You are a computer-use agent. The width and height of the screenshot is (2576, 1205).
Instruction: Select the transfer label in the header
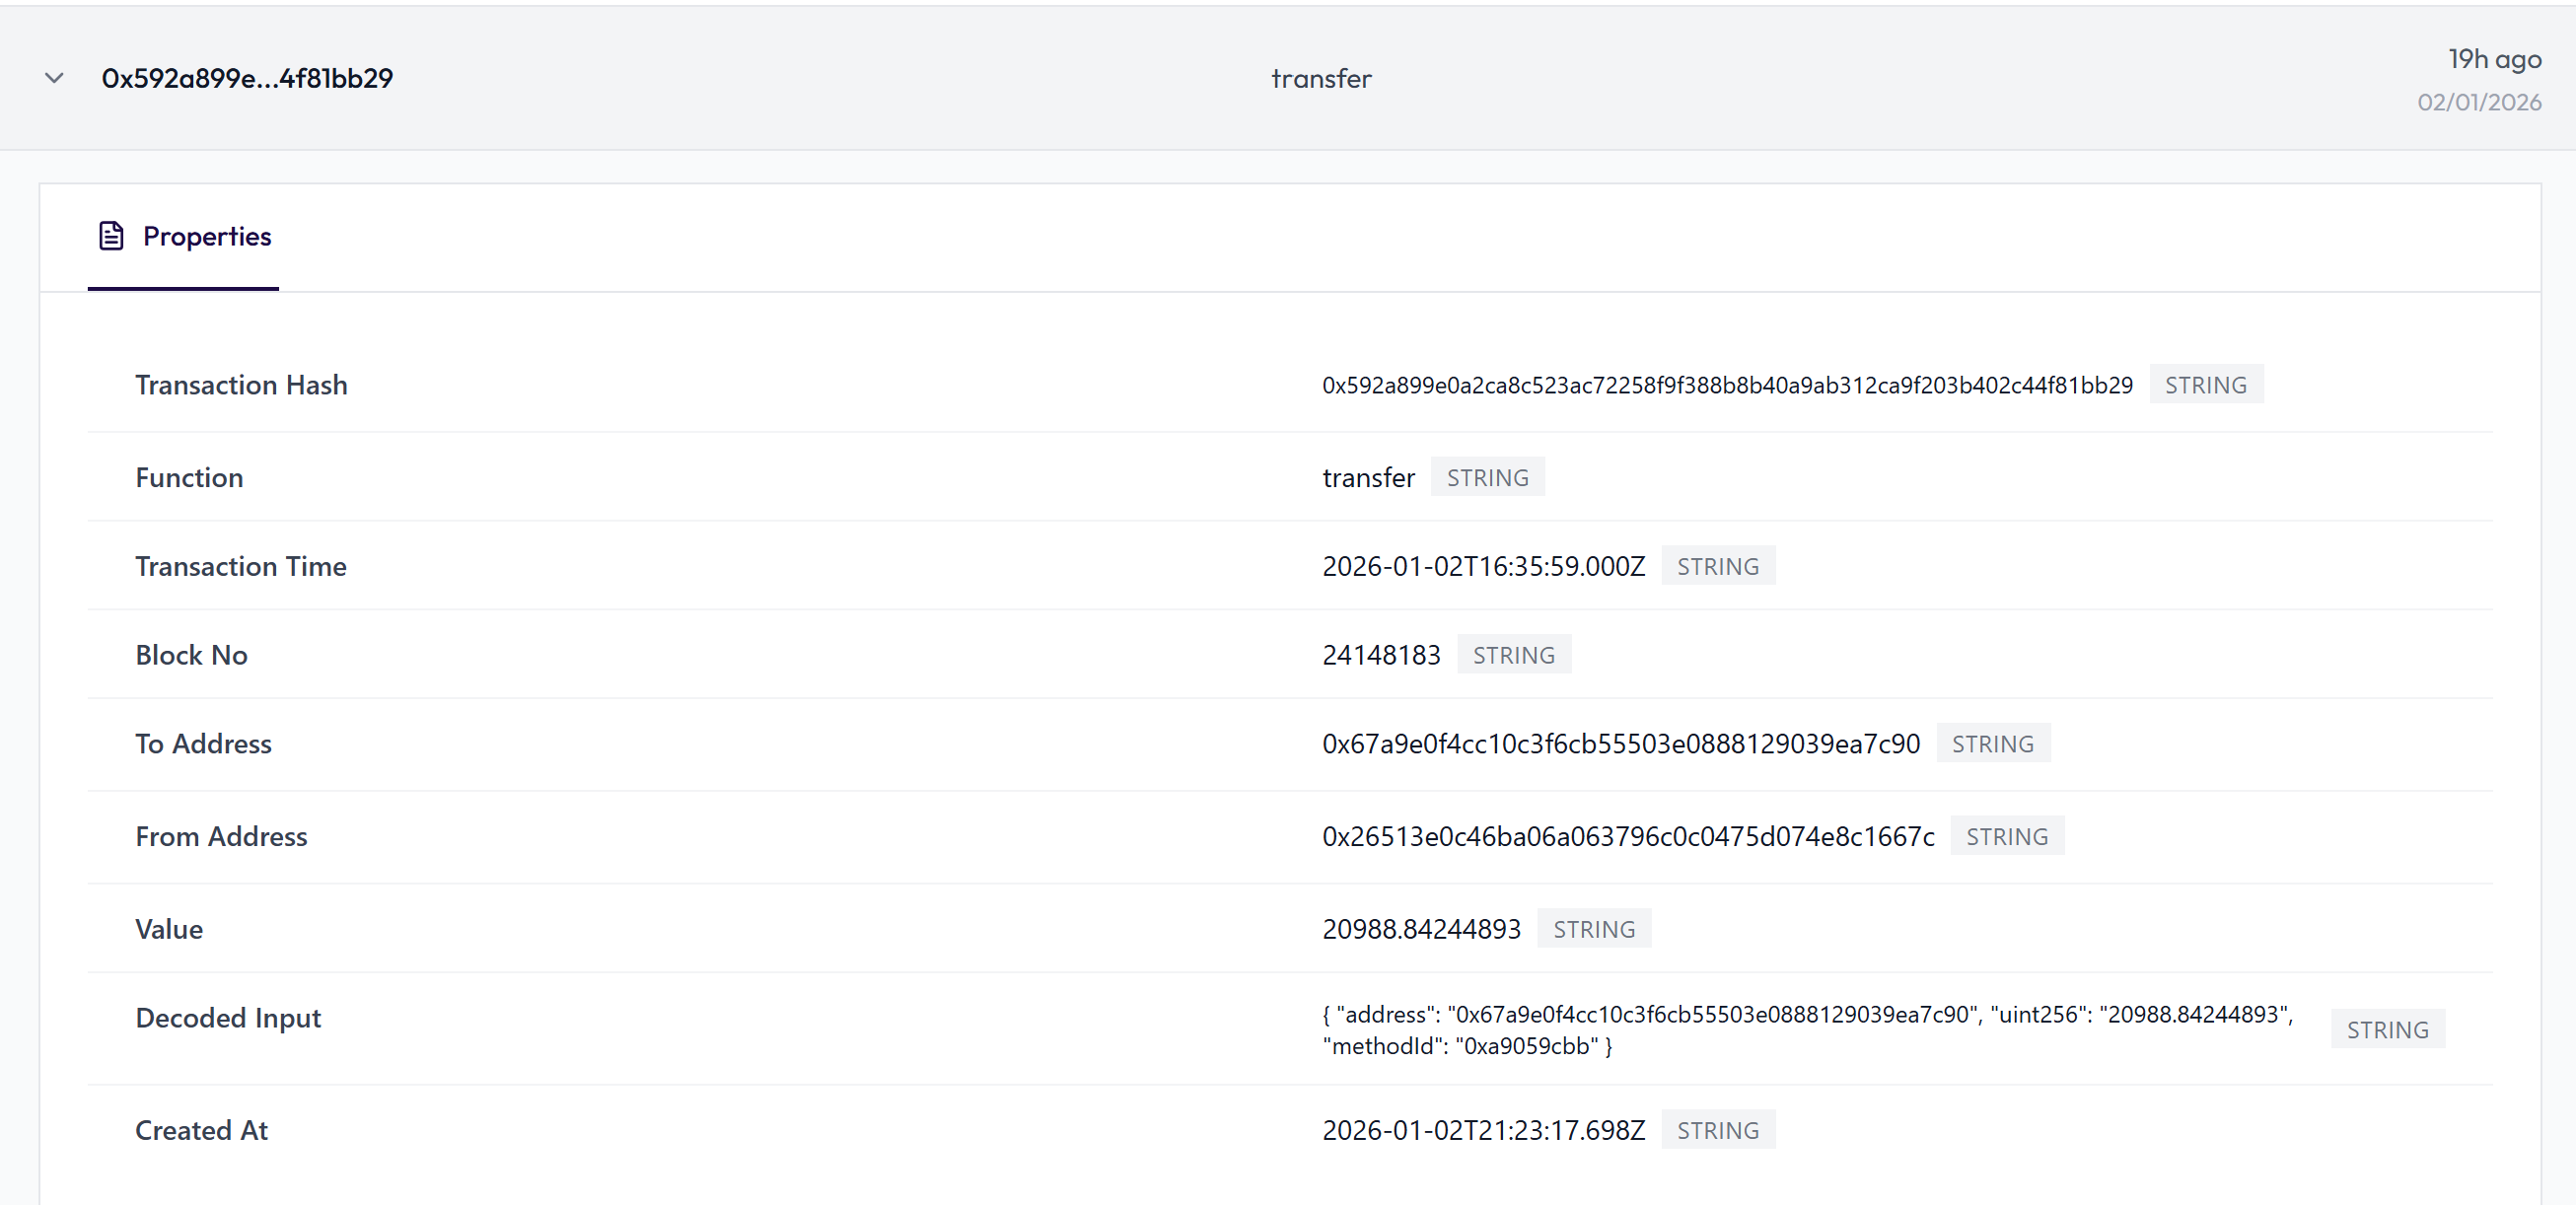pos(1321,78)
